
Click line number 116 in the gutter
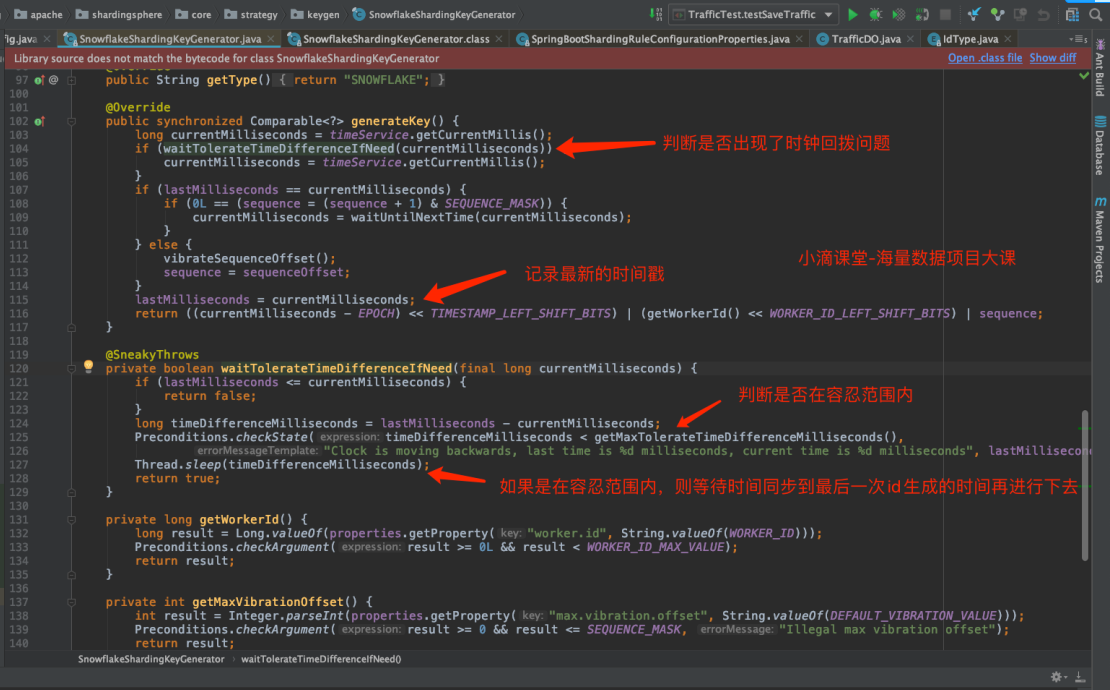(x=19, y=314)
